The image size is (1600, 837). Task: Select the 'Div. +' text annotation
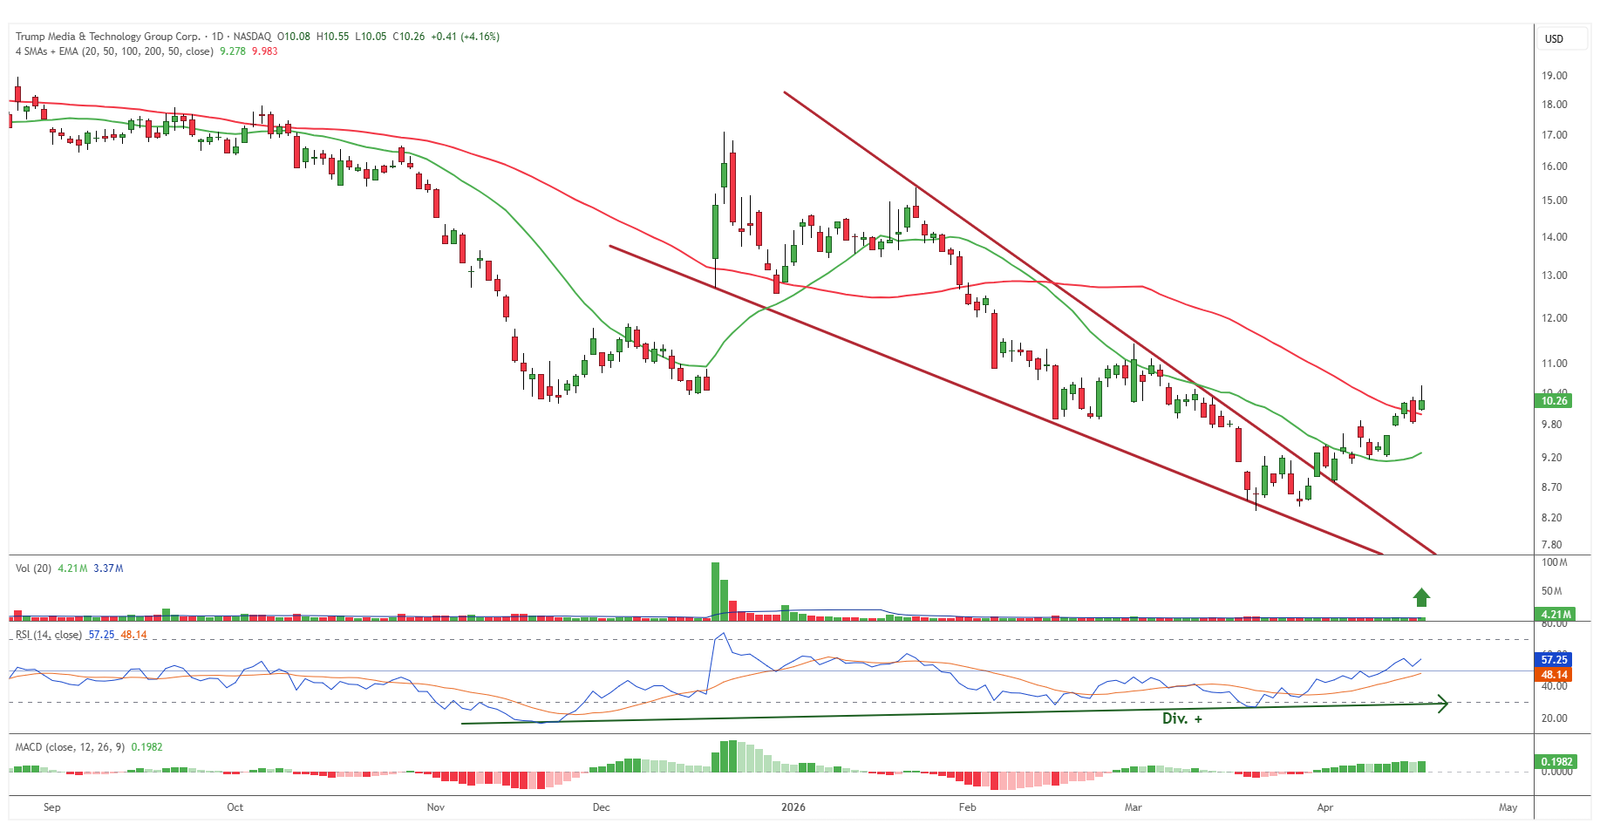(x=1181, y=718)
